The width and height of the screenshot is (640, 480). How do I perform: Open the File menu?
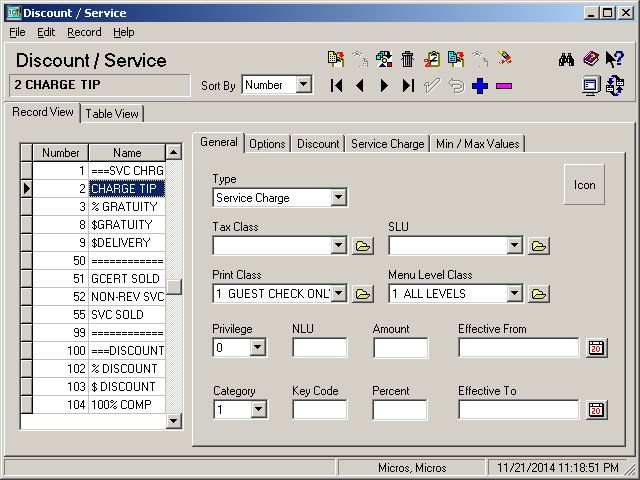pos(17,32)
